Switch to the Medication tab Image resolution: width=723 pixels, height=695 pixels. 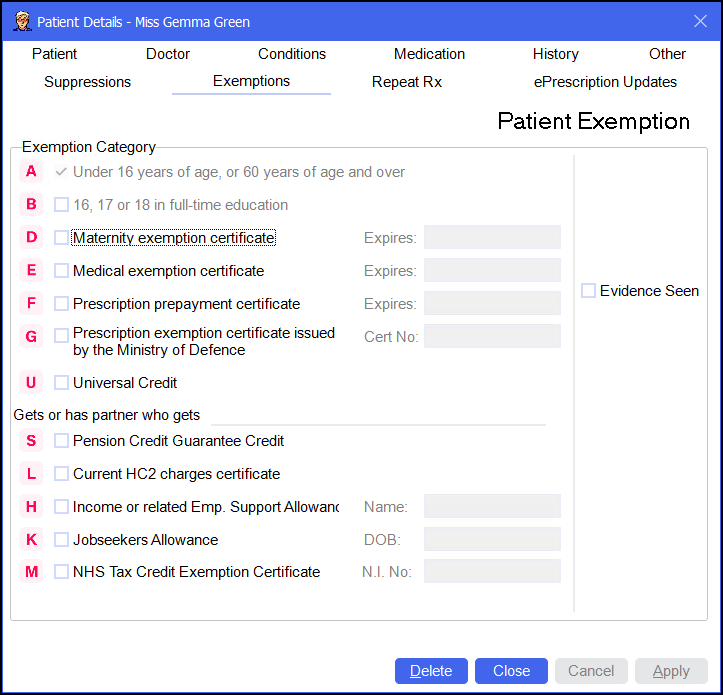429,54
